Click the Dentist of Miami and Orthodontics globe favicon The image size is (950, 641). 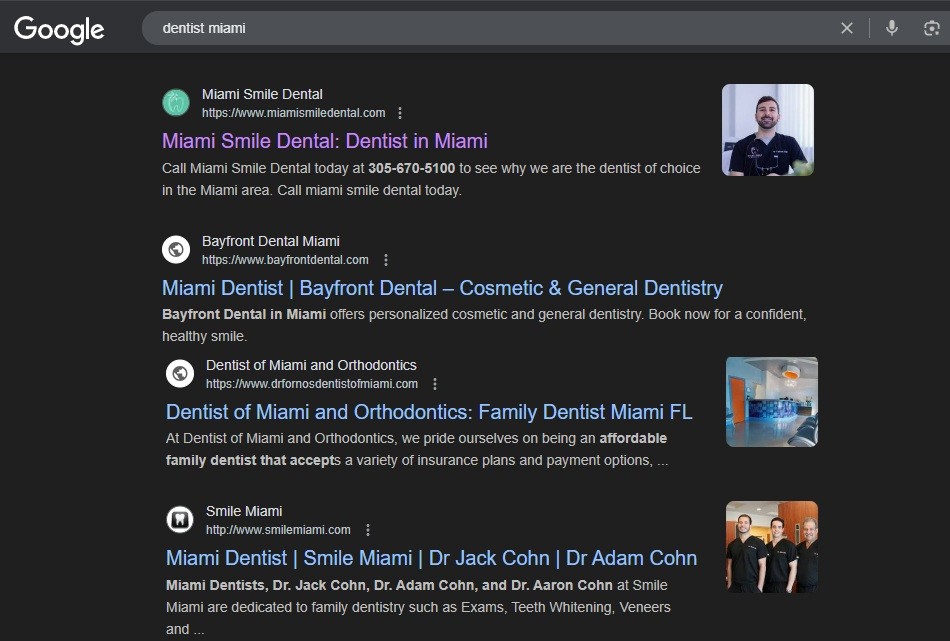(x=180, y=374)
